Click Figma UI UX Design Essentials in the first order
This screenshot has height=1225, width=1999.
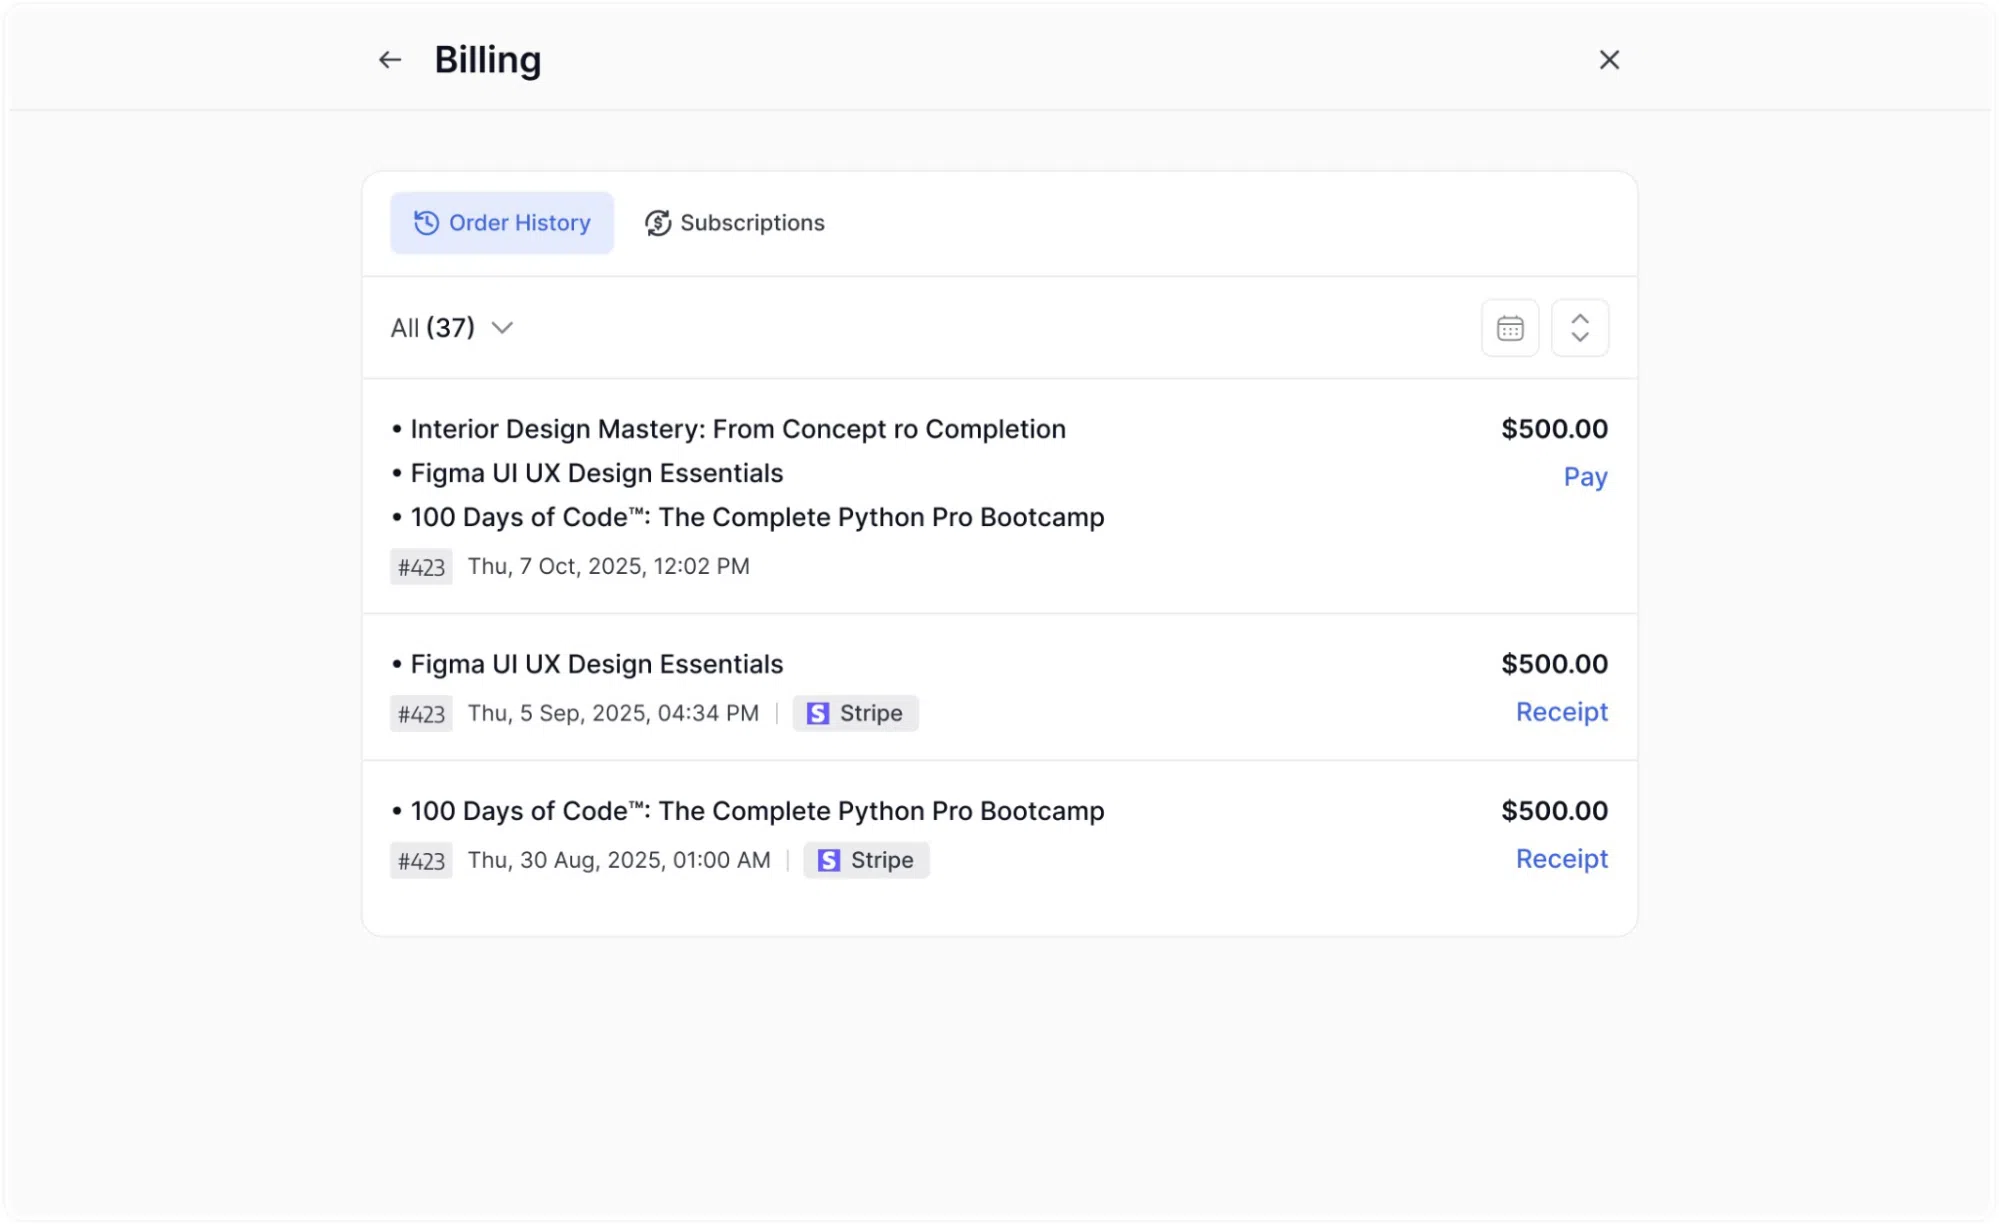point(597,473)
